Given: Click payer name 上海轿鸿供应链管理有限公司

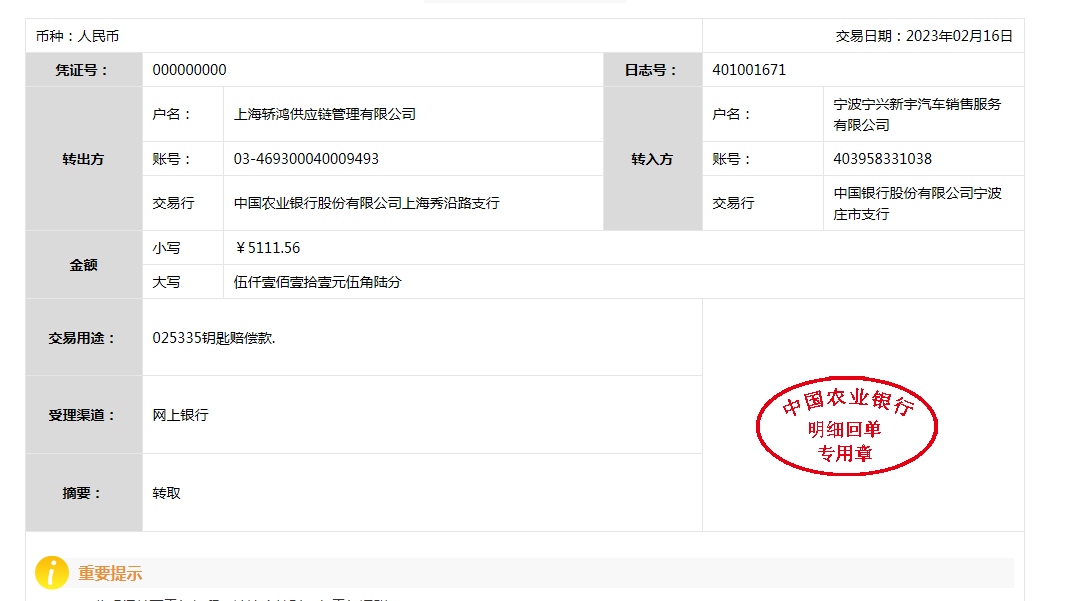Looking at the screenshot, I should tap(324, 114).
